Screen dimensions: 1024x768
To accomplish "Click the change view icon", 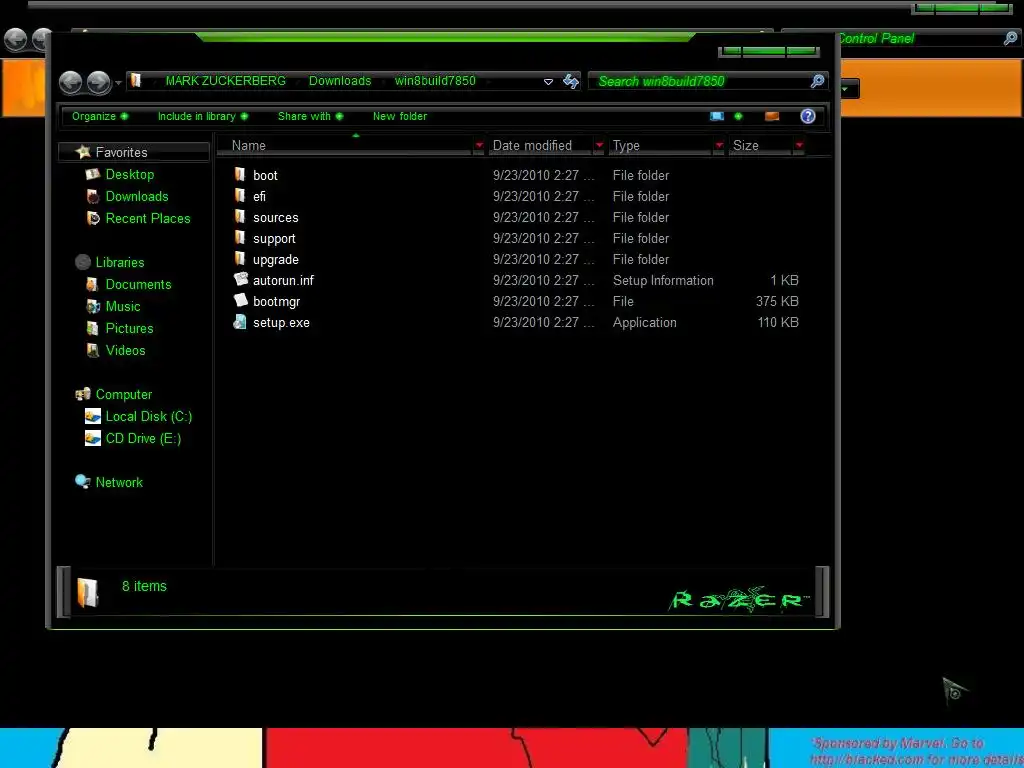I will pyautogui.click(x=717, y=116).
